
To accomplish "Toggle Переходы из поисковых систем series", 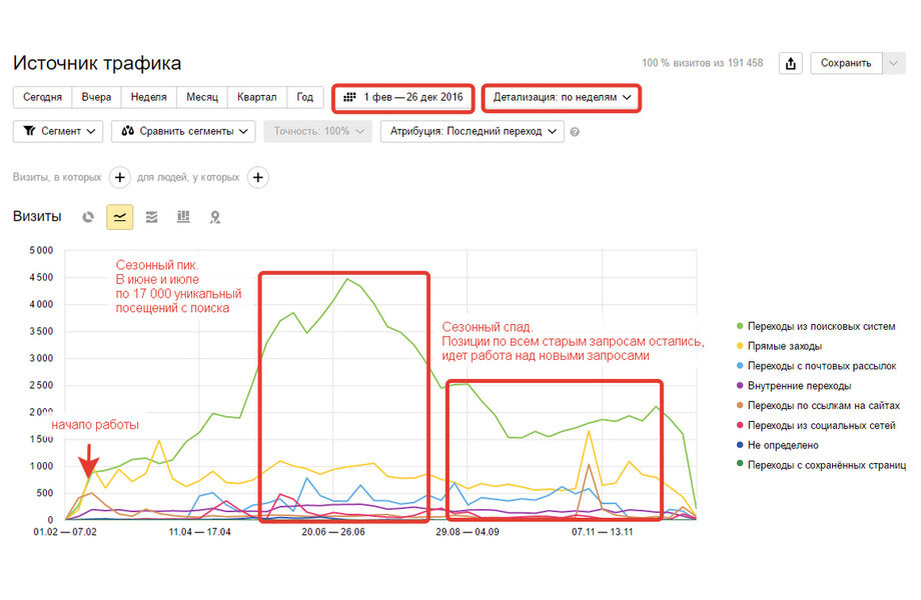I will pos(816,326).
